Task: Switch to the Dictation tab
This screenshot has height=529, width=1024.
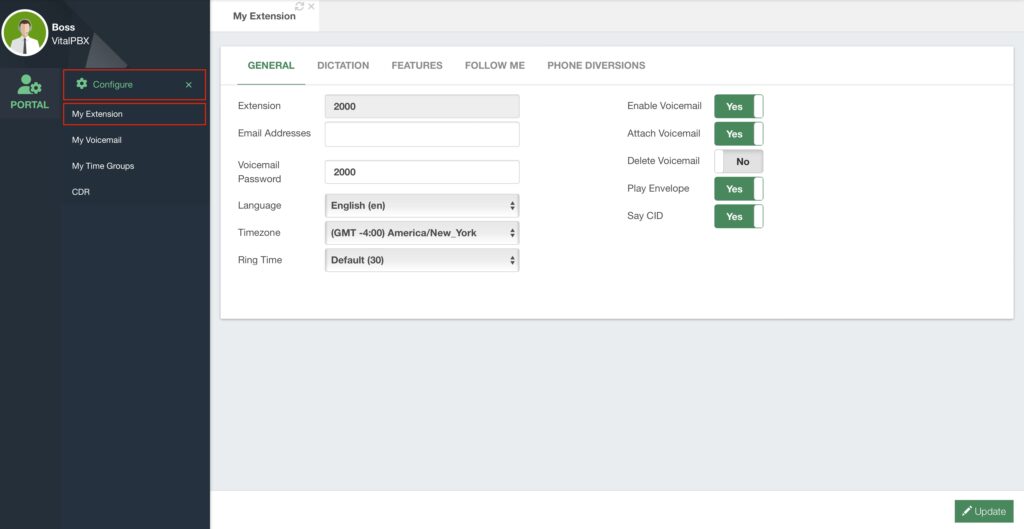Action: pyautogui.click(x=343, y=66)
